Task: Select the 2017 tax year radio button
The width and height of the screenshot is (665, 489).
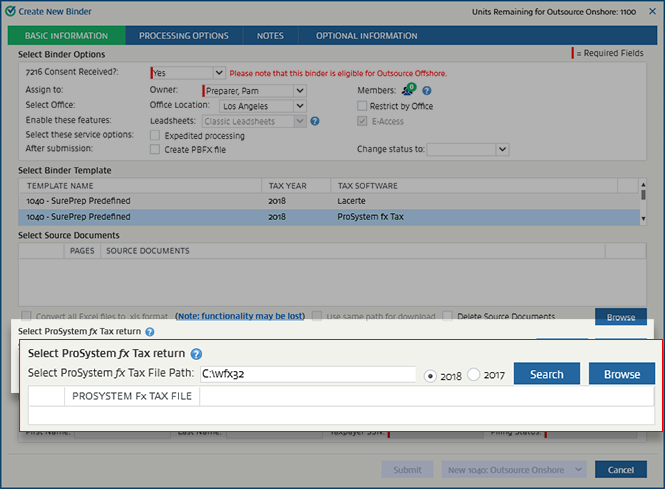Action: [474, 375]
